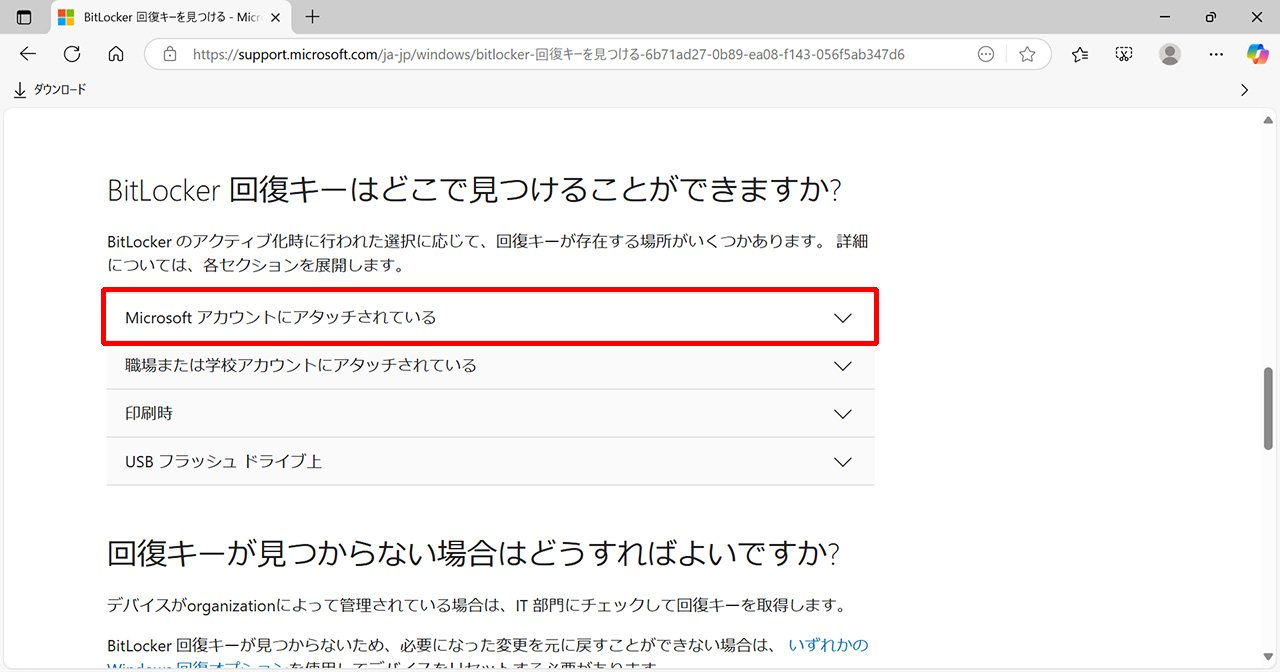Minimize the Edge browser window
Screen dimensions: 1280x672
pyautogui.click(x=1164, y=17)
